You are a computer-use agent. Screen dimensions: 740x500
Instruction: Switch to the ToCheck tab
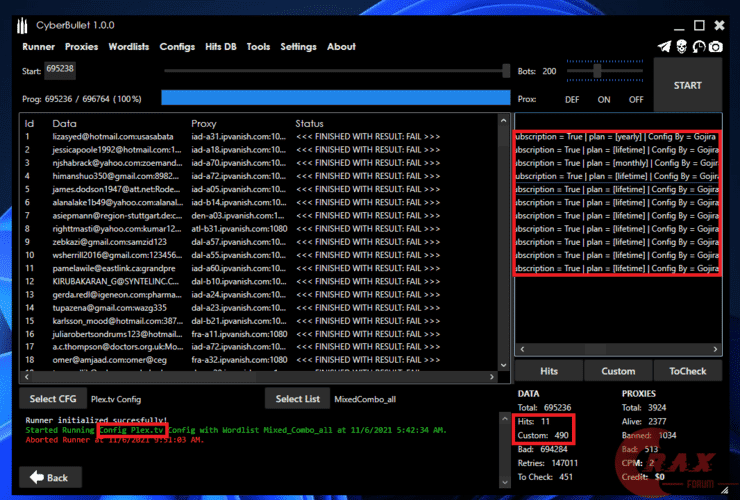coord(688,371)
